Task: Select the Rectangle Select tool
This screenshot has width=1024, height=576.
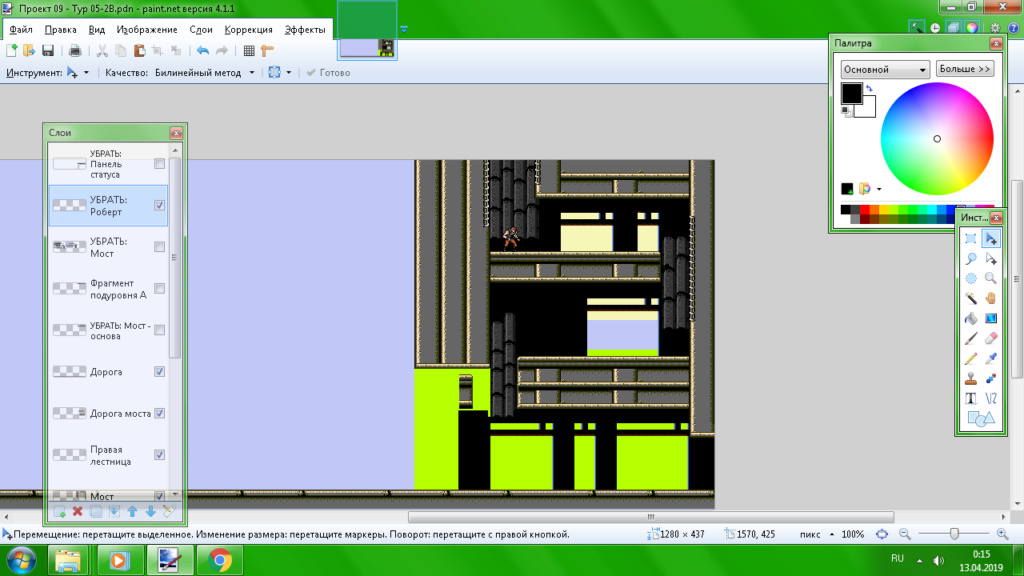Action: pyautogui.click(x=970, y=239)
